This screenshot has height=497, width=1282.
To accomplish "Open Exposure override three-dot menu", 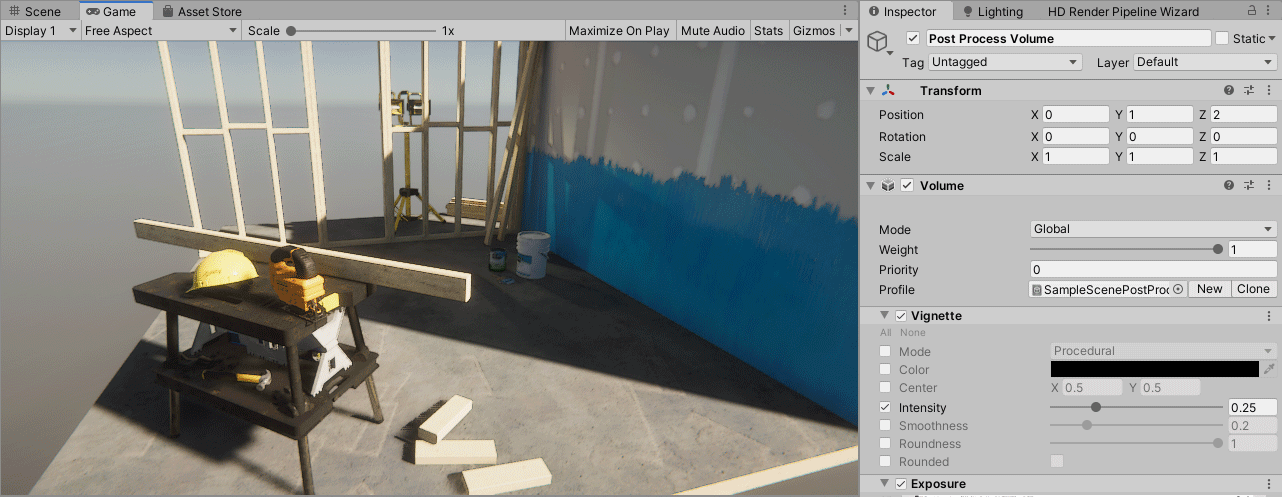I will [1268, 484].
